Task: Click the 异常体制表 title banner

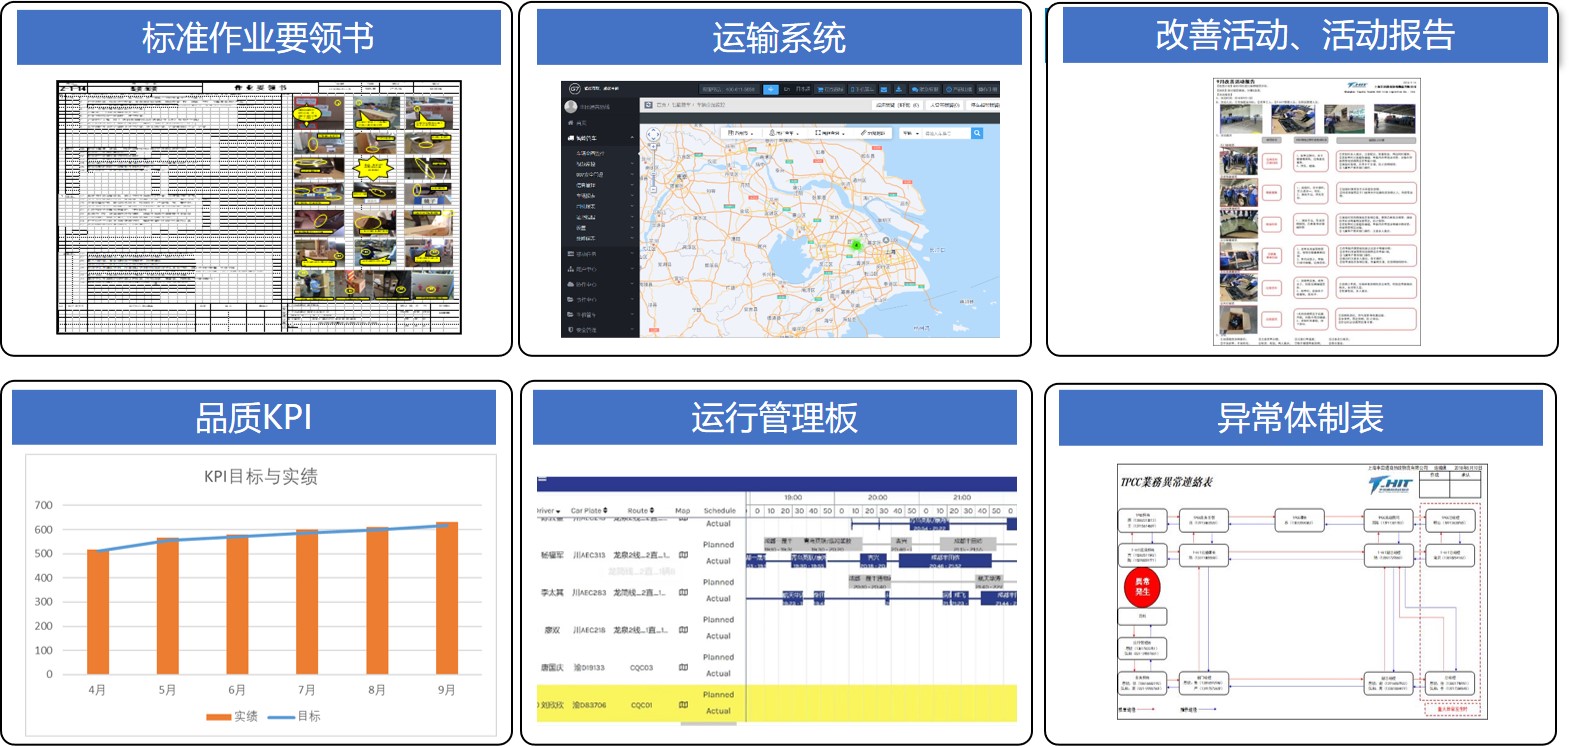Action: coord(1300,417)
